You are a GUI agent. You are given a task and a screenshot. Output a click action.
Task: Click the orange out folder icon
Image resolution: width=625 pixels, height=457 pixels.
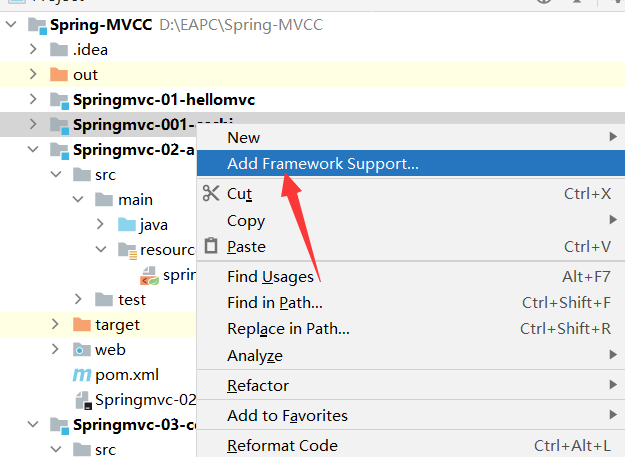(x=59, y=75)
